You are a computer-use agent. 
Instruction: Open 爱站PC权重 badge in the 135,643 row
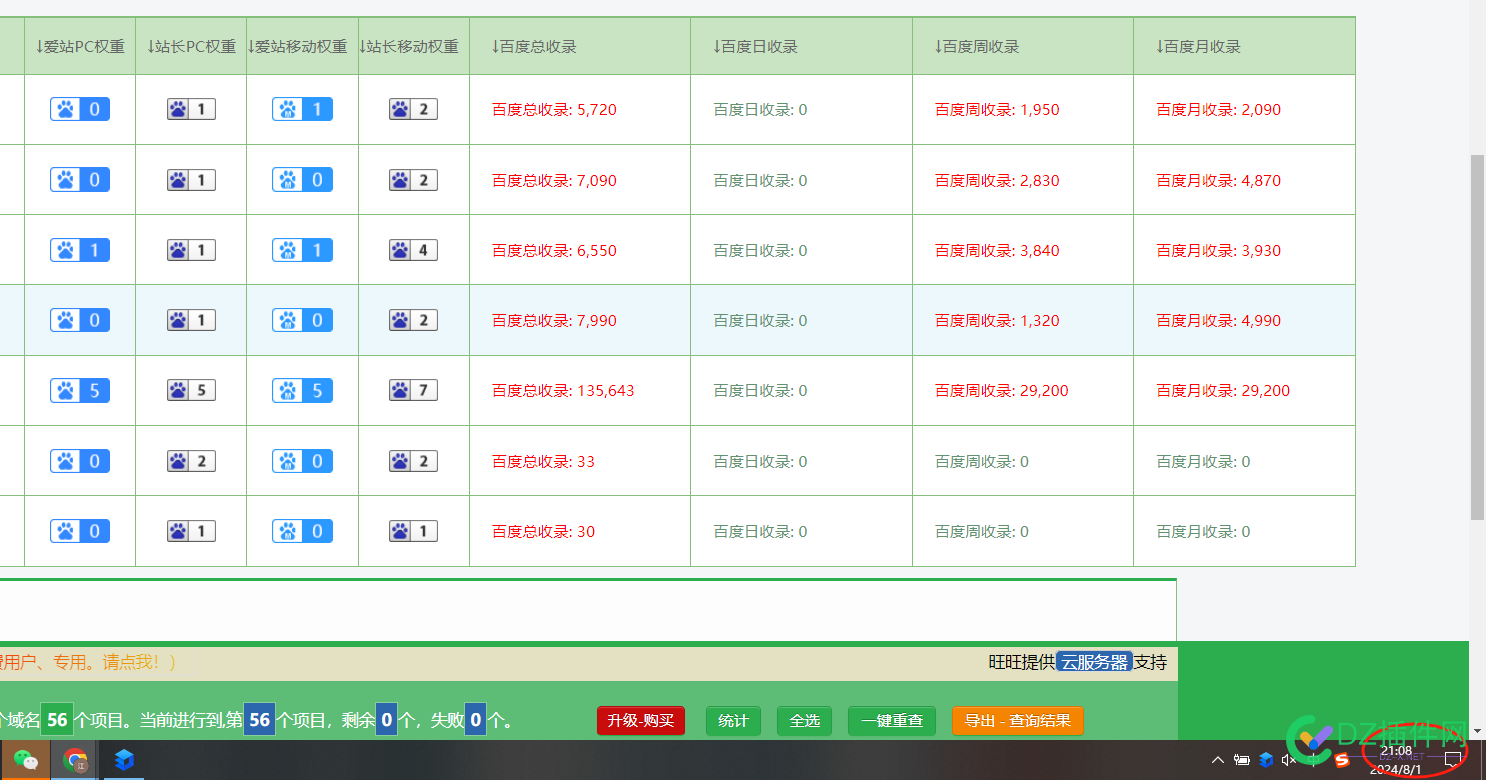click(80, 390)
